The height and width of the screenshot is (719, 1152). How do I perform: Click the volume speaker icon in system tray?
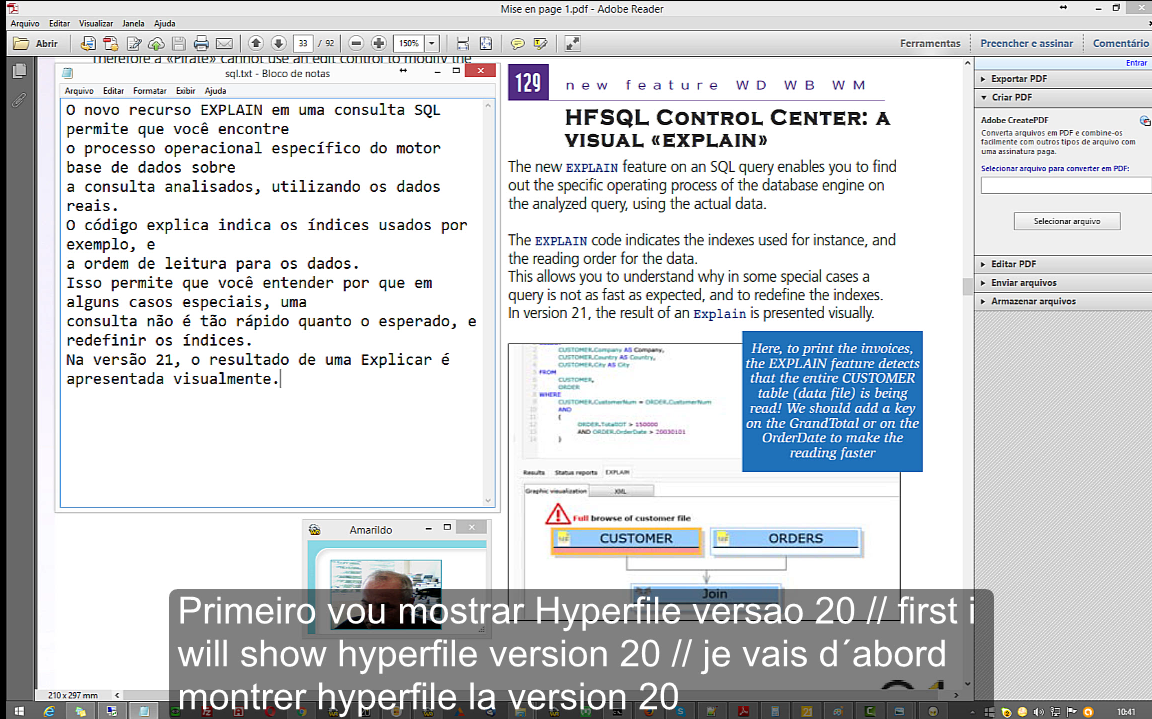[x=1038, y=712]
